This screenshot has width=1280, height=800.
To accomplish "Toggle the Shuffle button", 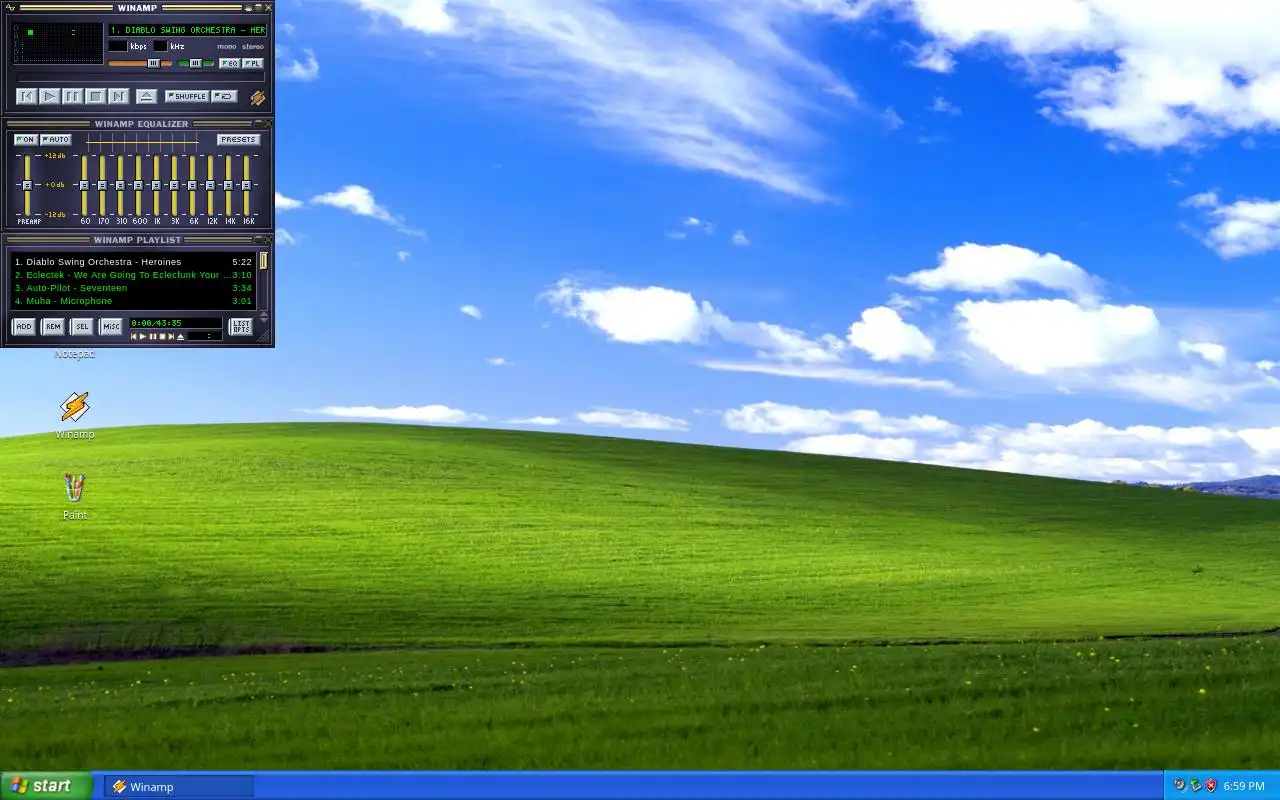I will (187, 96).
